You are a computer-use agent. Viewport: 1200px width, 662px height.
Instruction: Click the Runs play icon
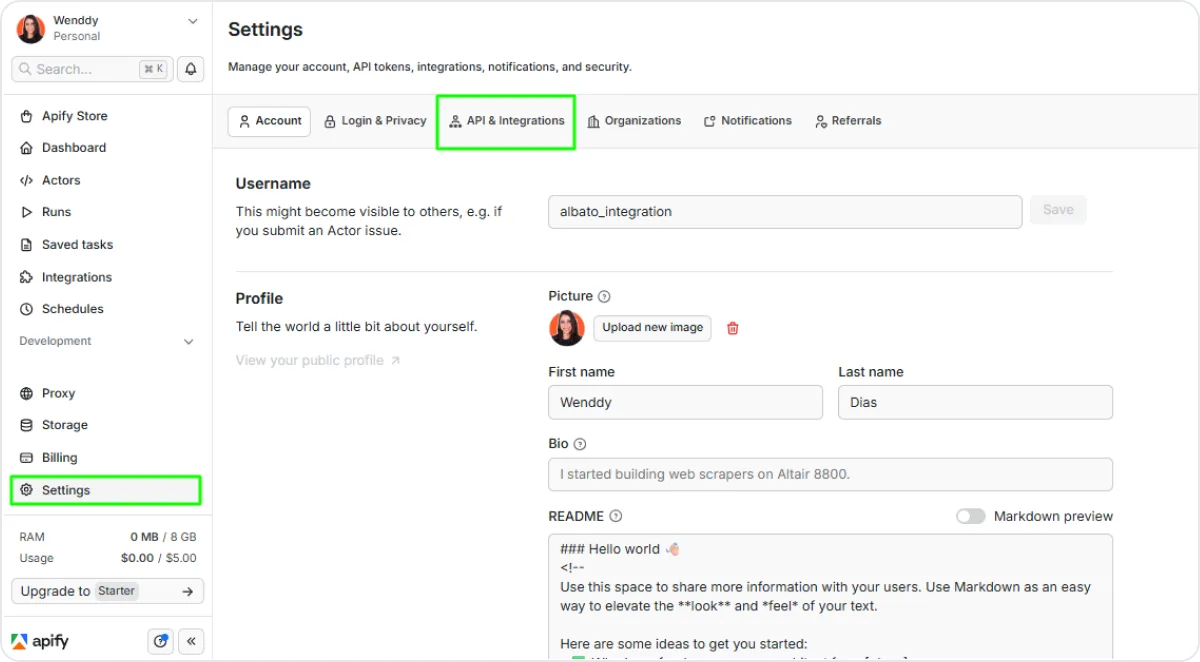(x=27, y=212)
